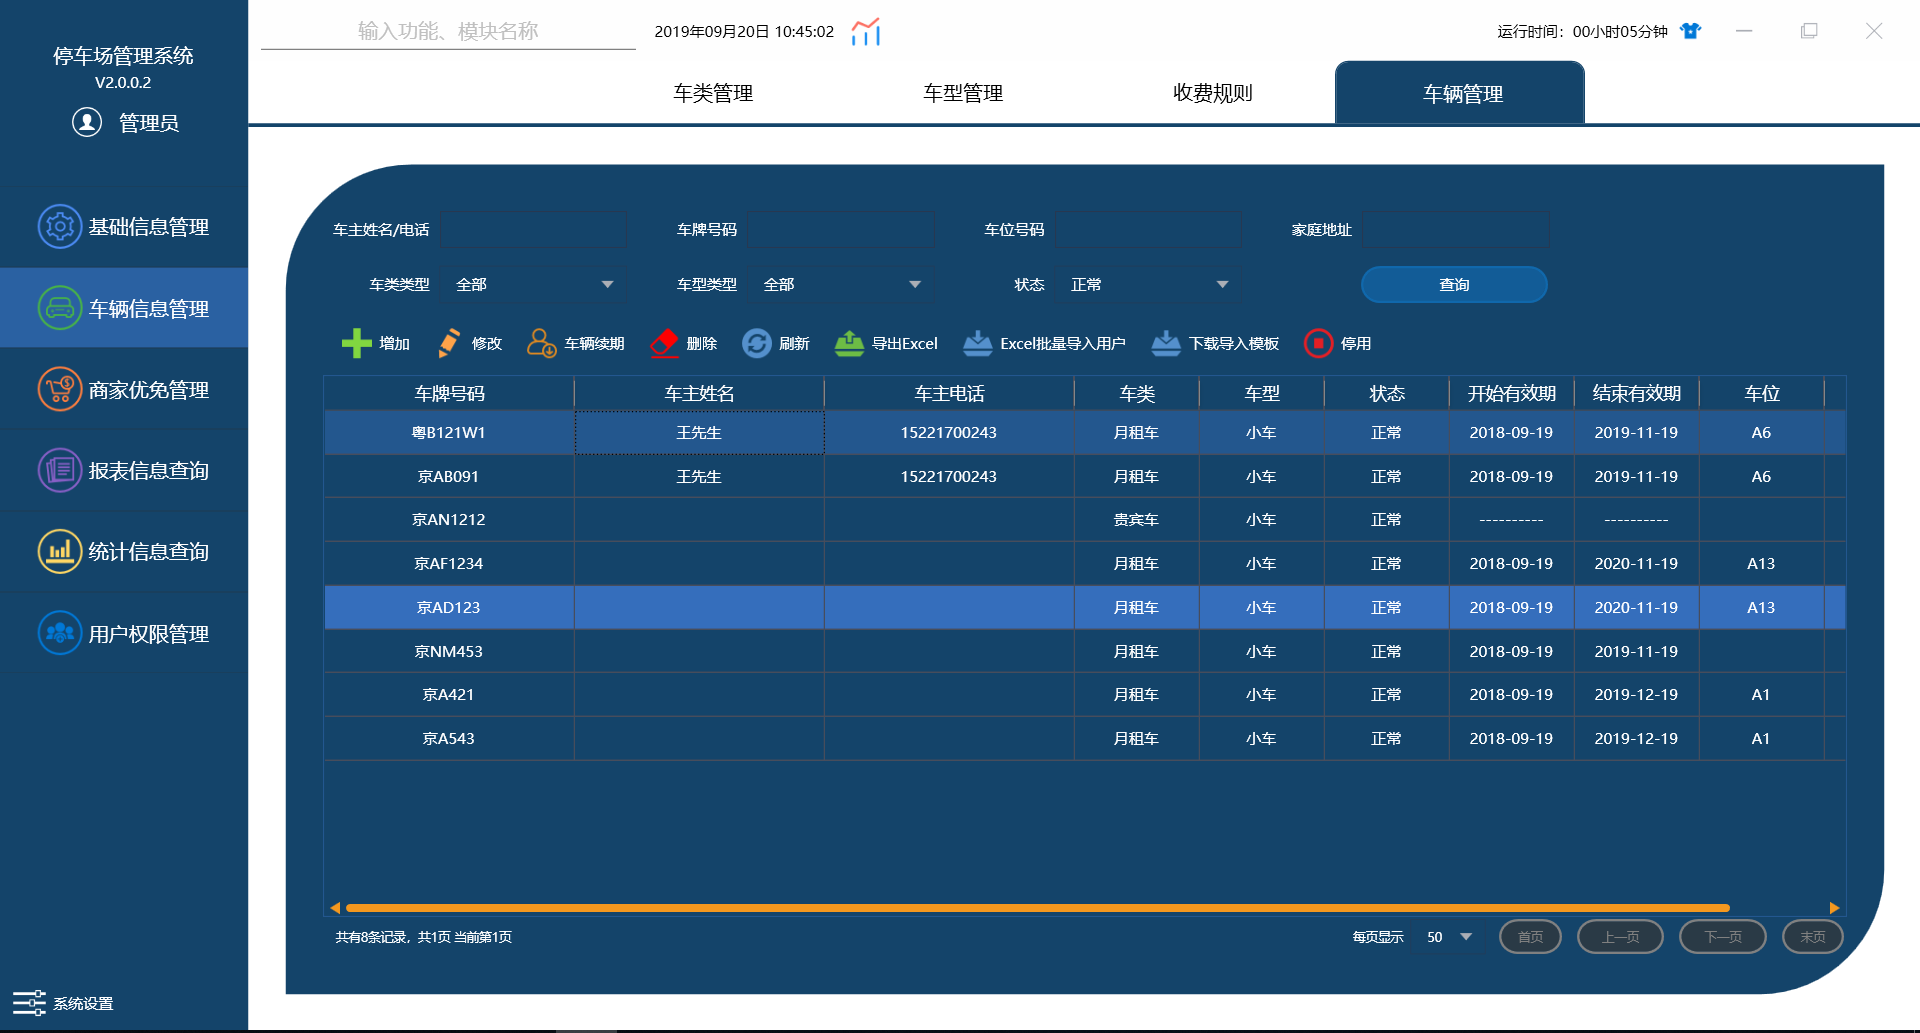Click the Excel批量导入用户 import icon
This screenshot has height=1033, width=1920.
pyautogui.click(x=977, y=343)
